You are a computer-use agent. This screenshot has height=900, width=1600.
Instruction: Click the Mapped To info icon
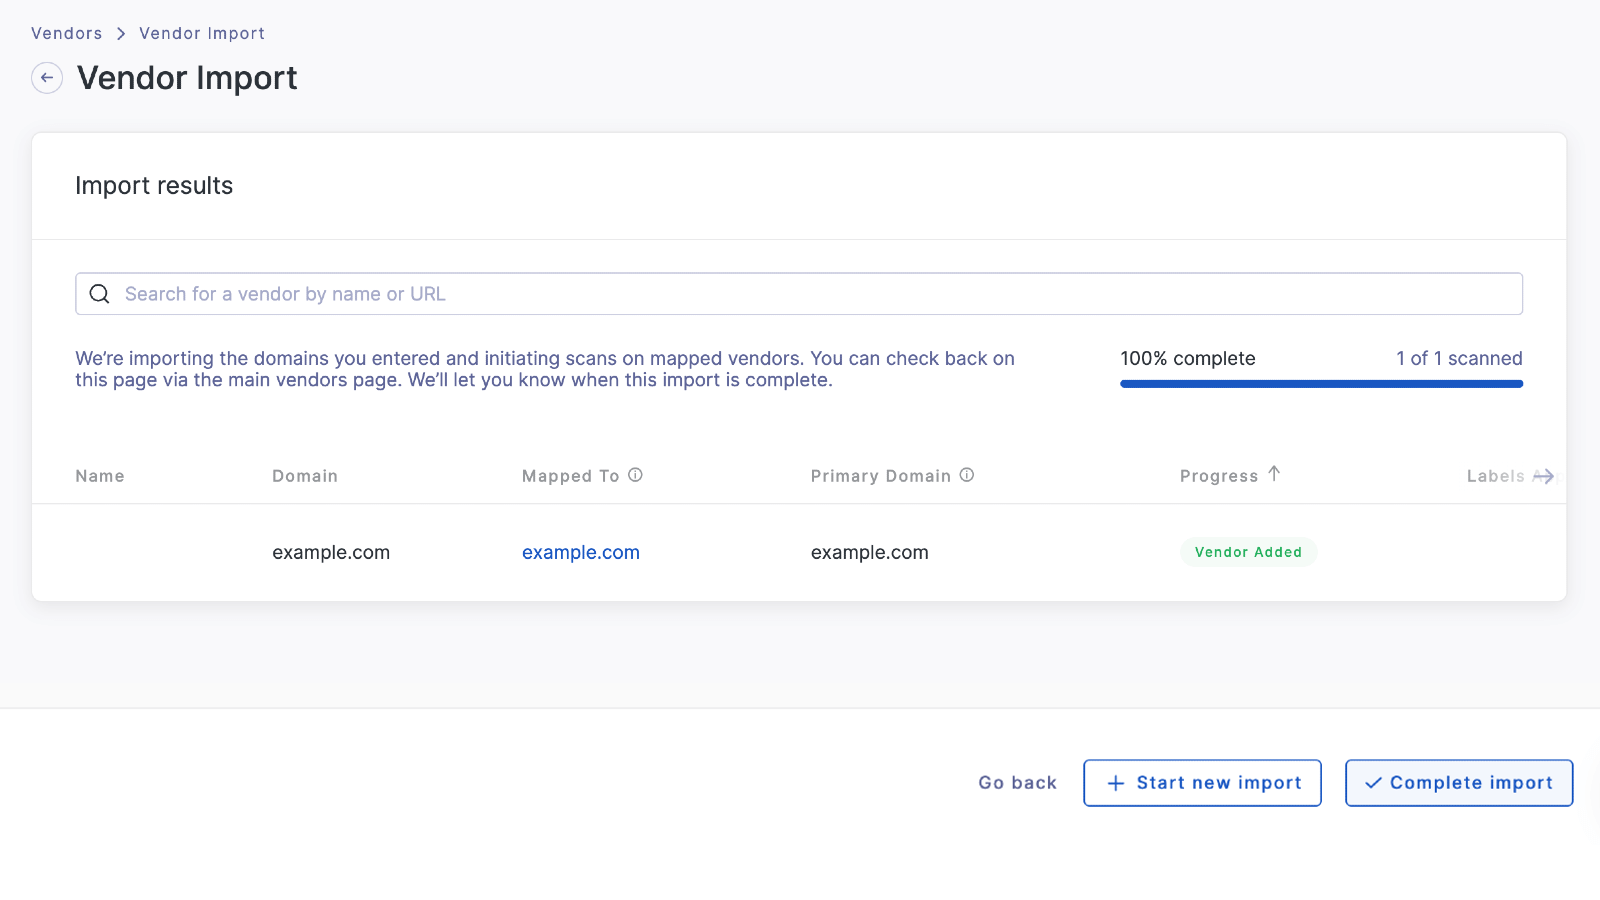635,475
